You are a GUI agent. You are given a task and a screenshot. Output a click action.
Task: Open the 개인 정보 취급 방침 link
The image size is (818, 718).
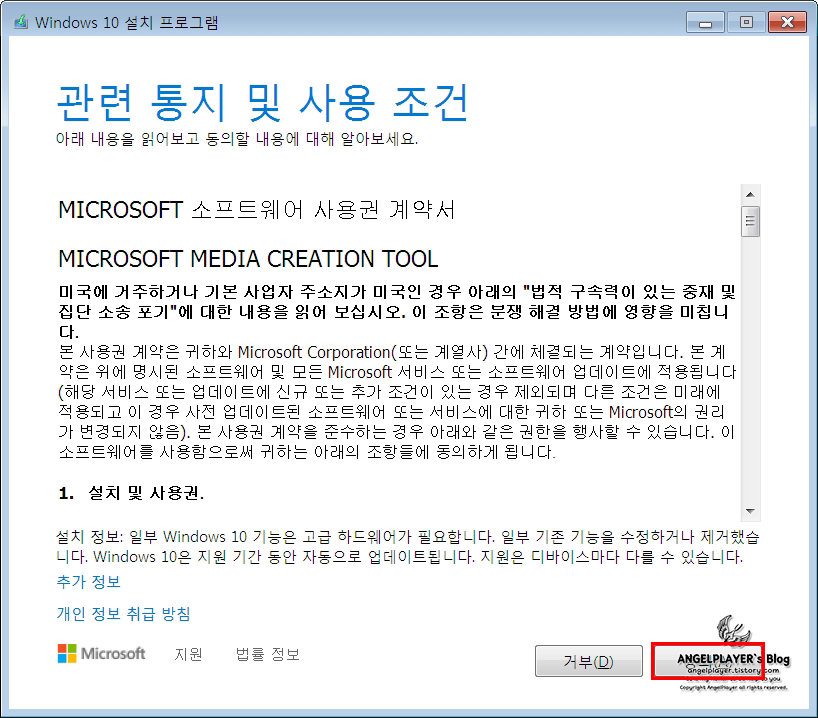click(123, 614)
